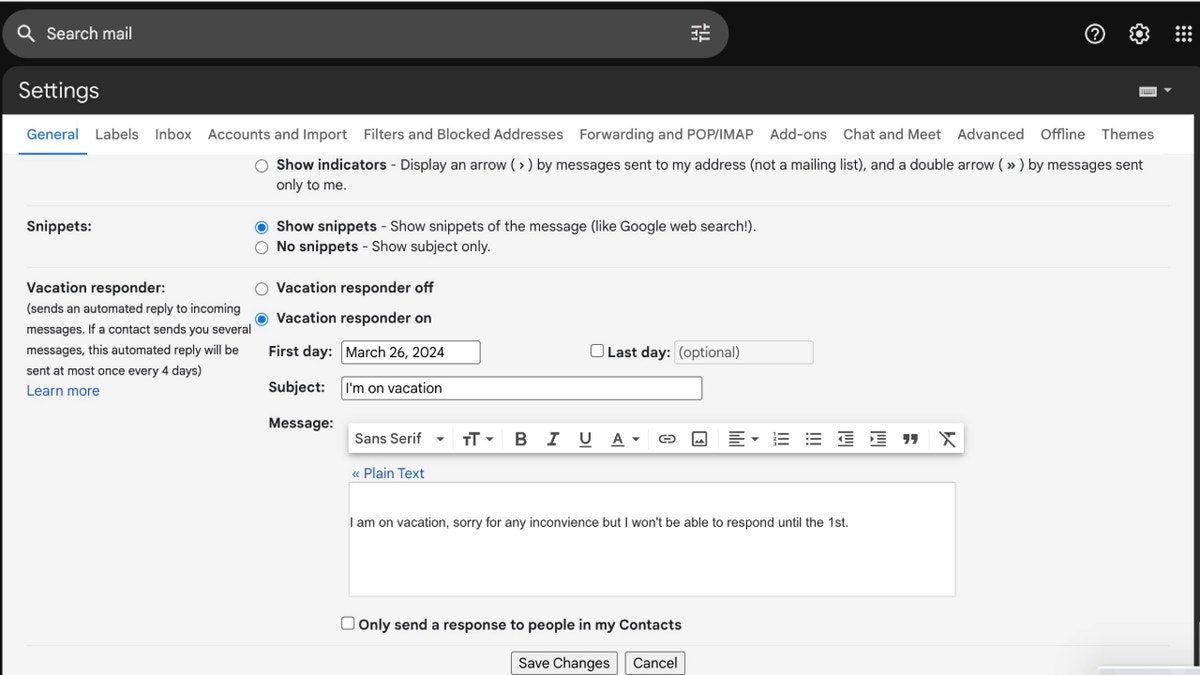Screen dimensions: 1200x675
Task: Open the Add-ons tab
Action: [x=798, y=134]
